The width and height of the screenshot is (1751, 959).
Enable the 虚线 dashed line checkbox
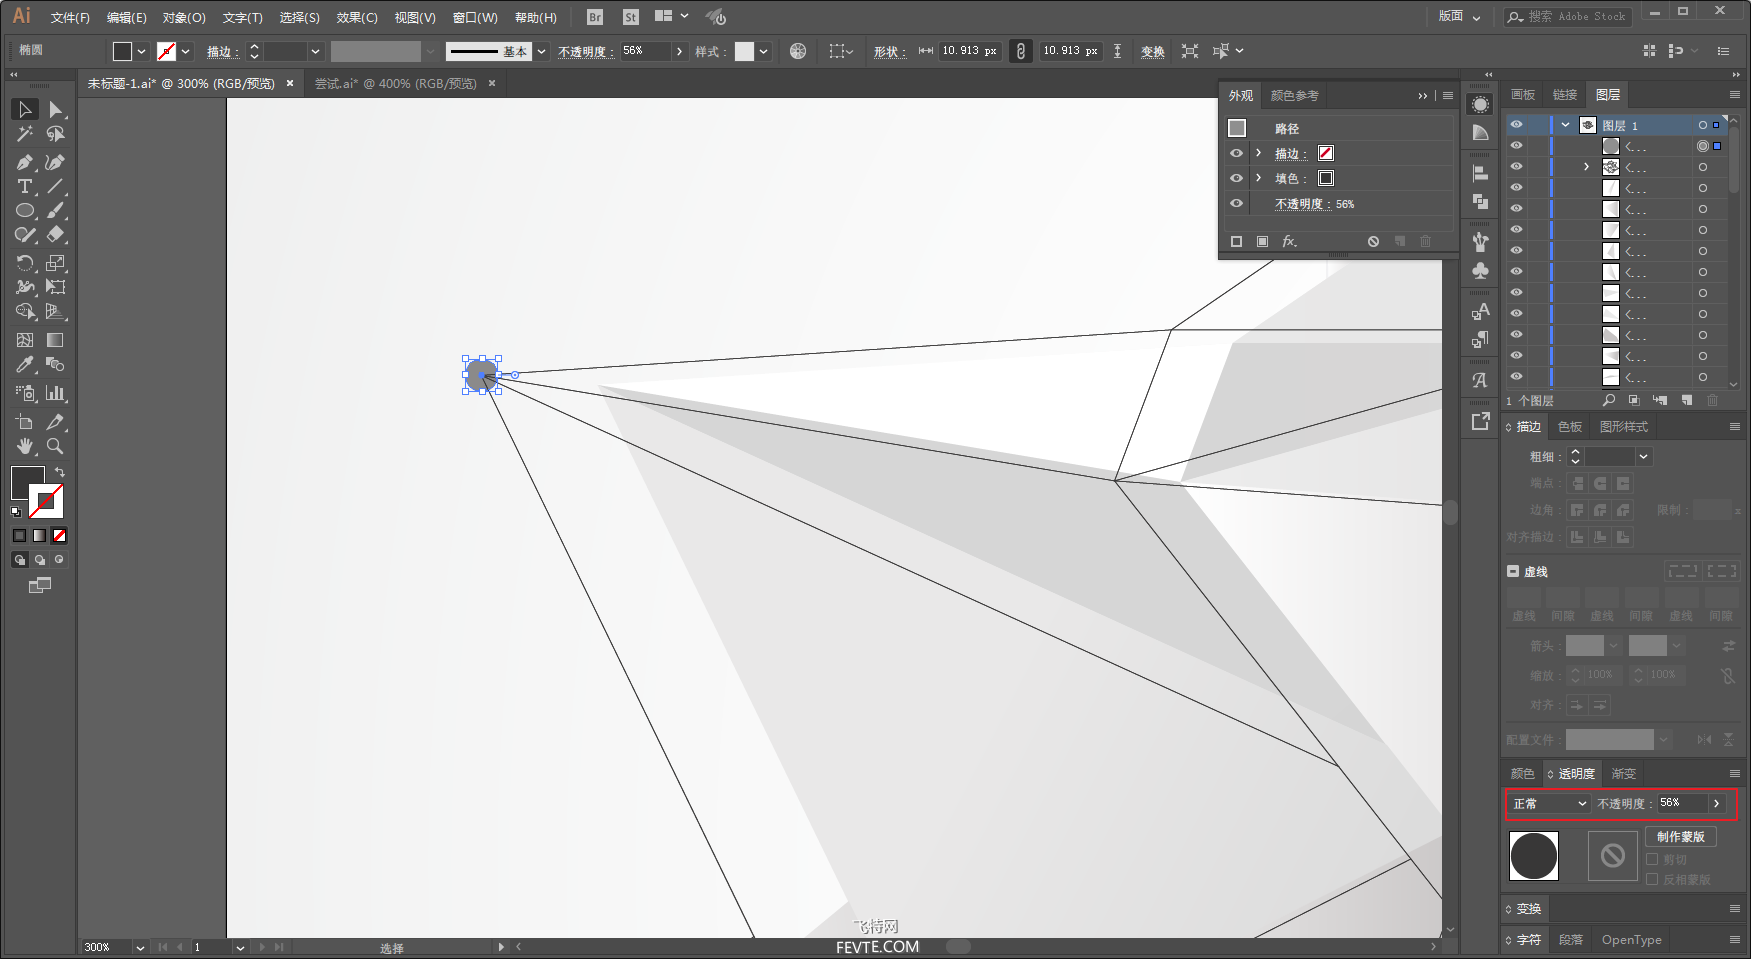(1513, 571)
